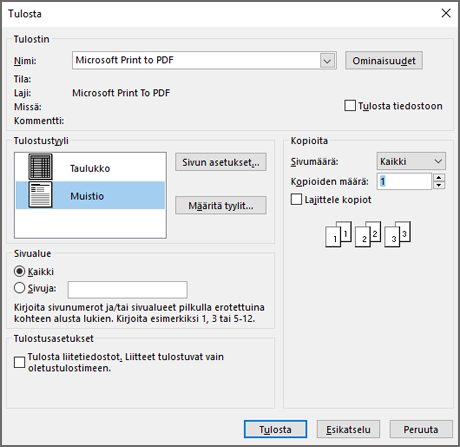Select the Taulukko entry in the style list
This screenshot has height=447, width=460.
[90, 168]
